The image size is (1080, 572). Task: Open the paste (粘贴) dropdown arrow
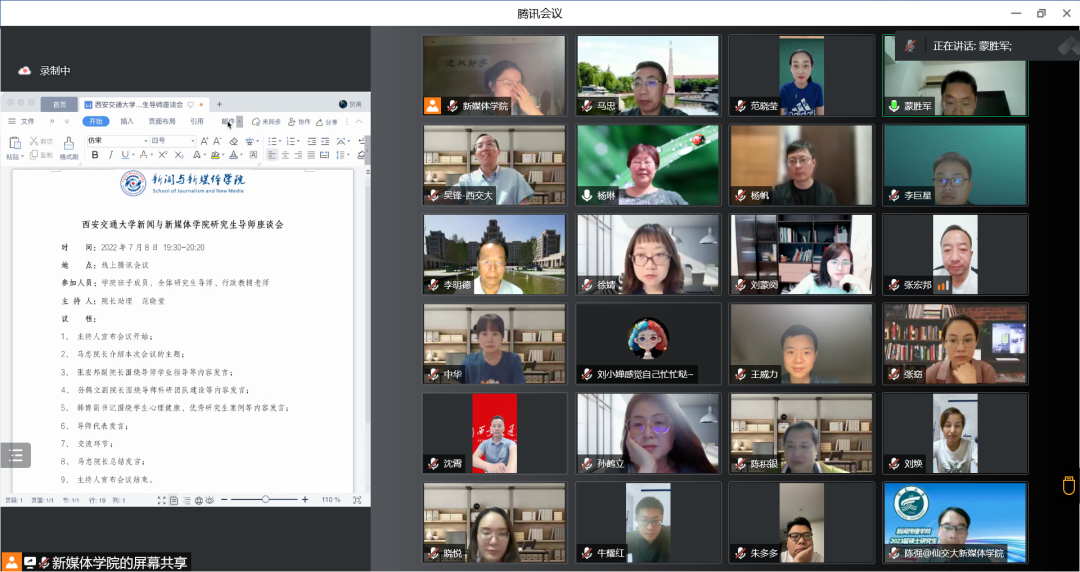(x=21, y=157)
